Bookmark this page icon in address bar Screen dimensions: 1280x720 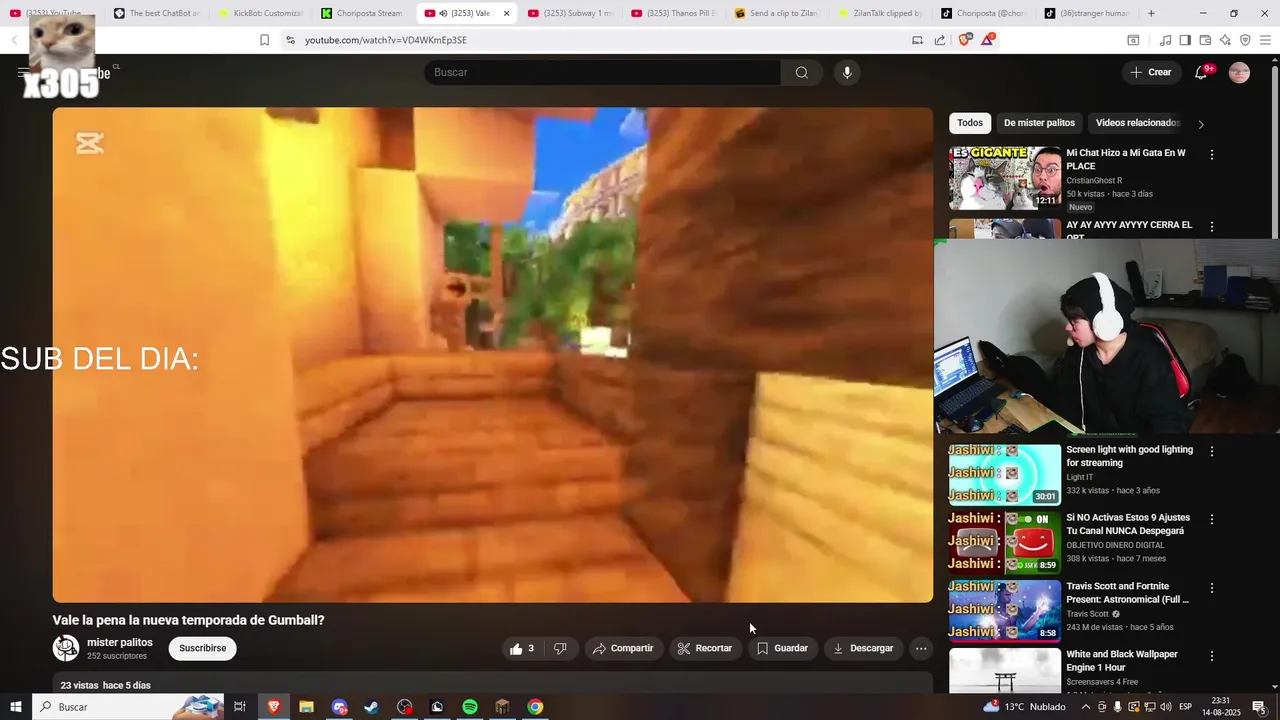(x=264, y=40)
